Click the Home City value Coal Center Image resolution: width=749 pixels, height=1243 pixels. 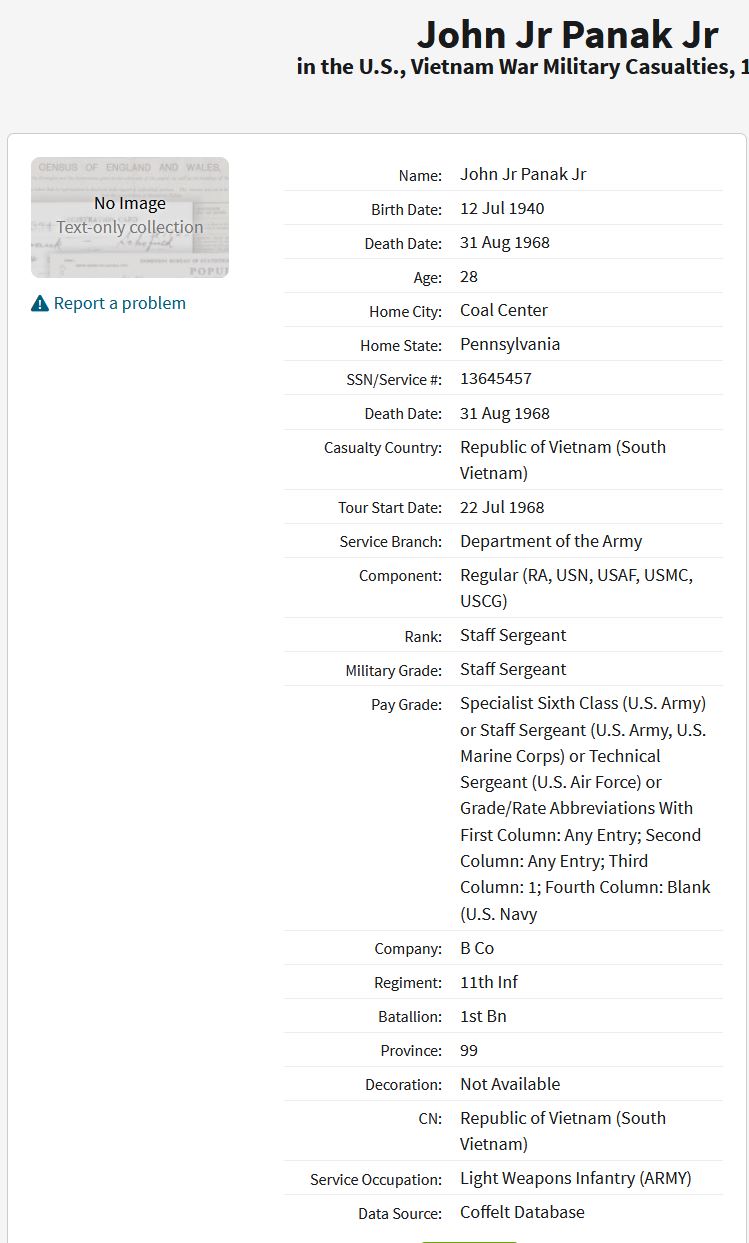(x=504, y=310)
